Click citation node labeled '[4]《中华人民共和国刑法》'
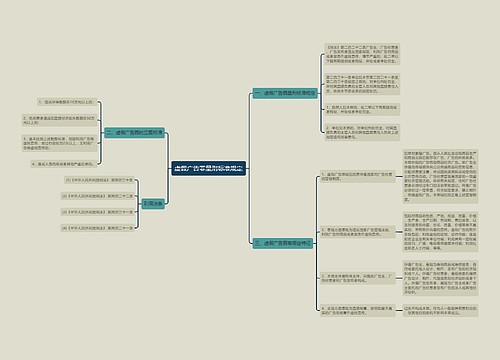Viewport: 500px width, 360px height. 98,228
